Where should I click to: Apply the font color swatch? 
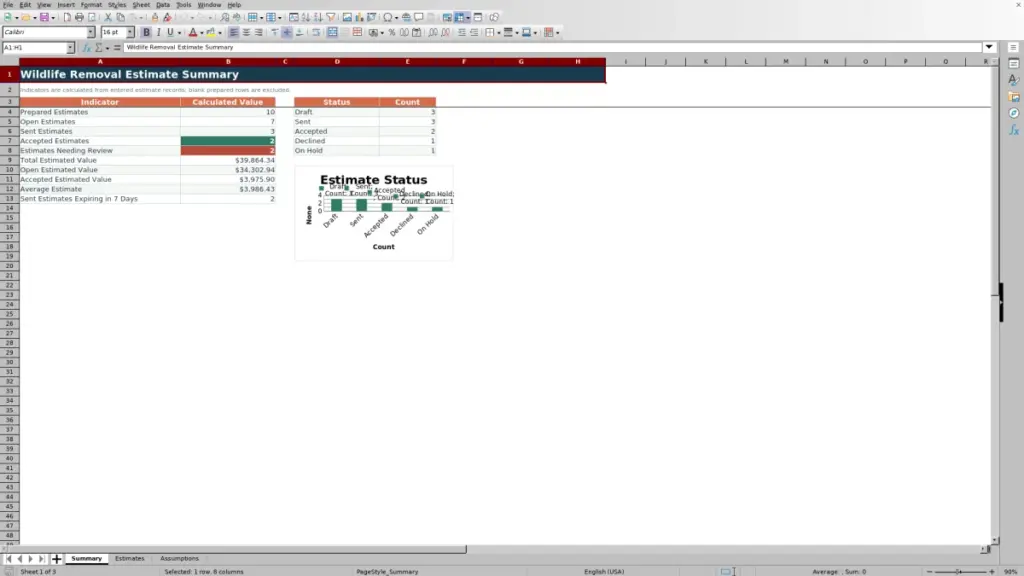pyautogui.click(x=193, y=33)
